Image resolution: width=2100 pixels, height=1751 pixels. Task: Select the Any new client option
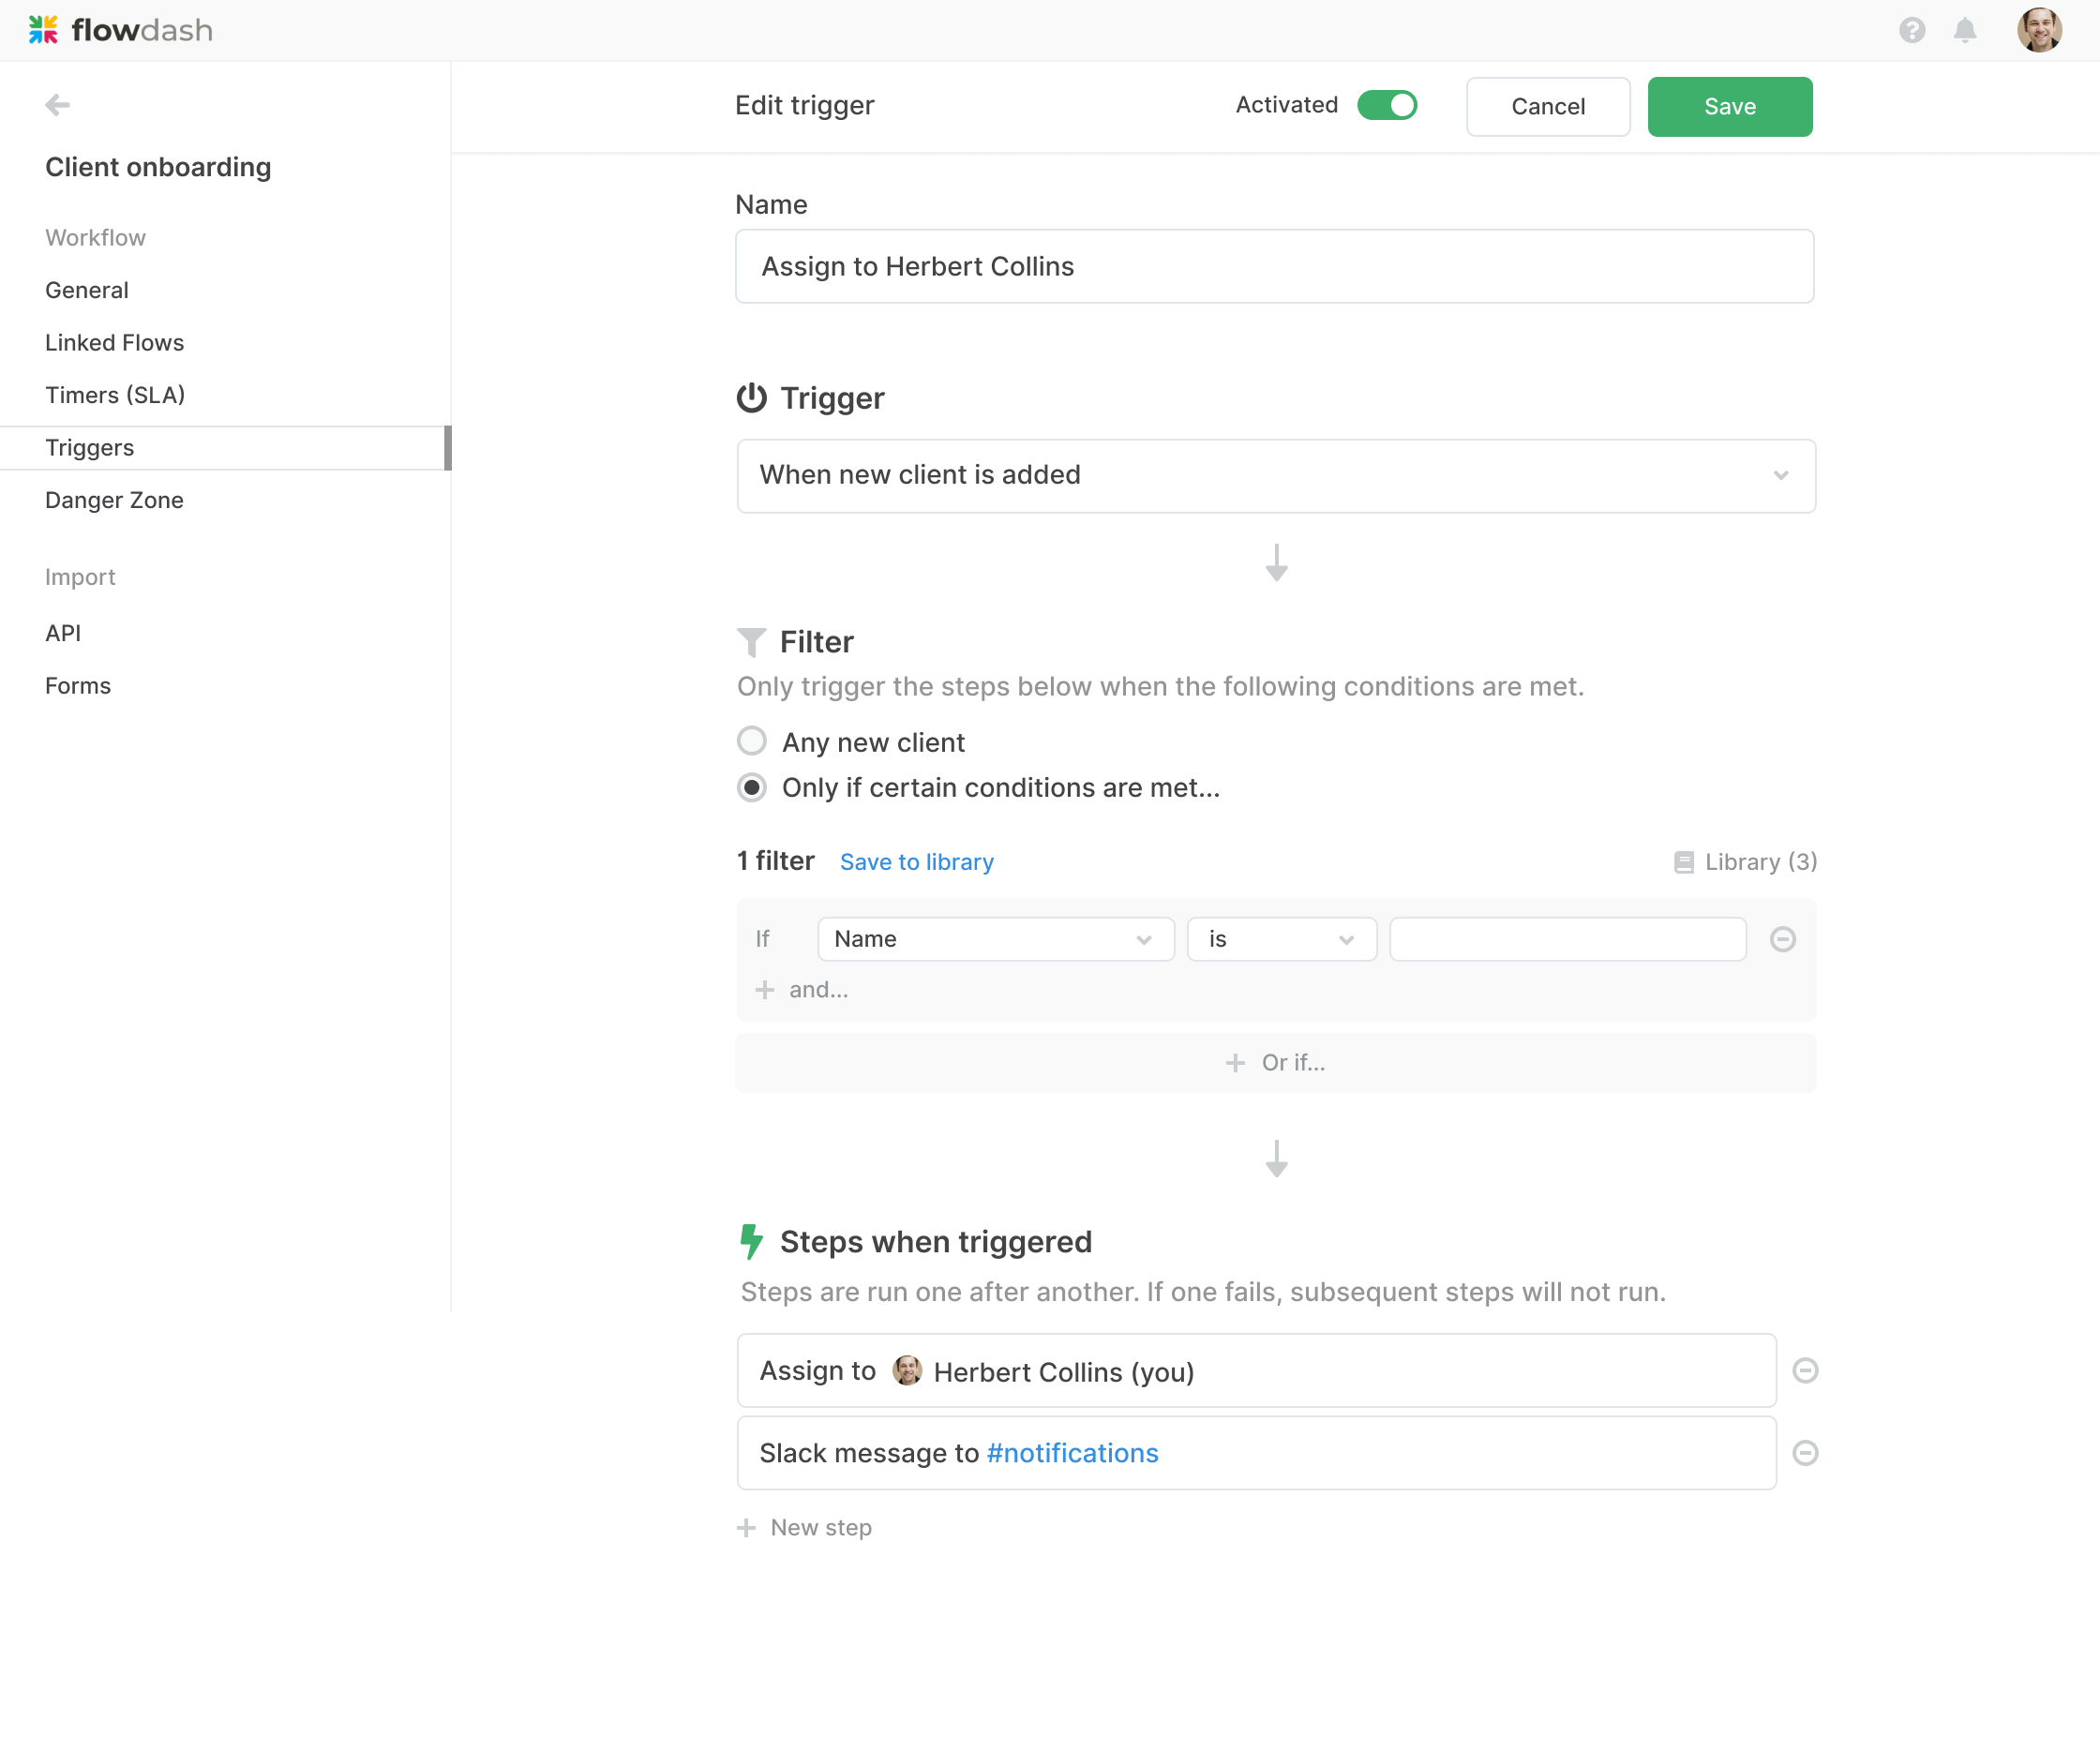coord(751,741)
